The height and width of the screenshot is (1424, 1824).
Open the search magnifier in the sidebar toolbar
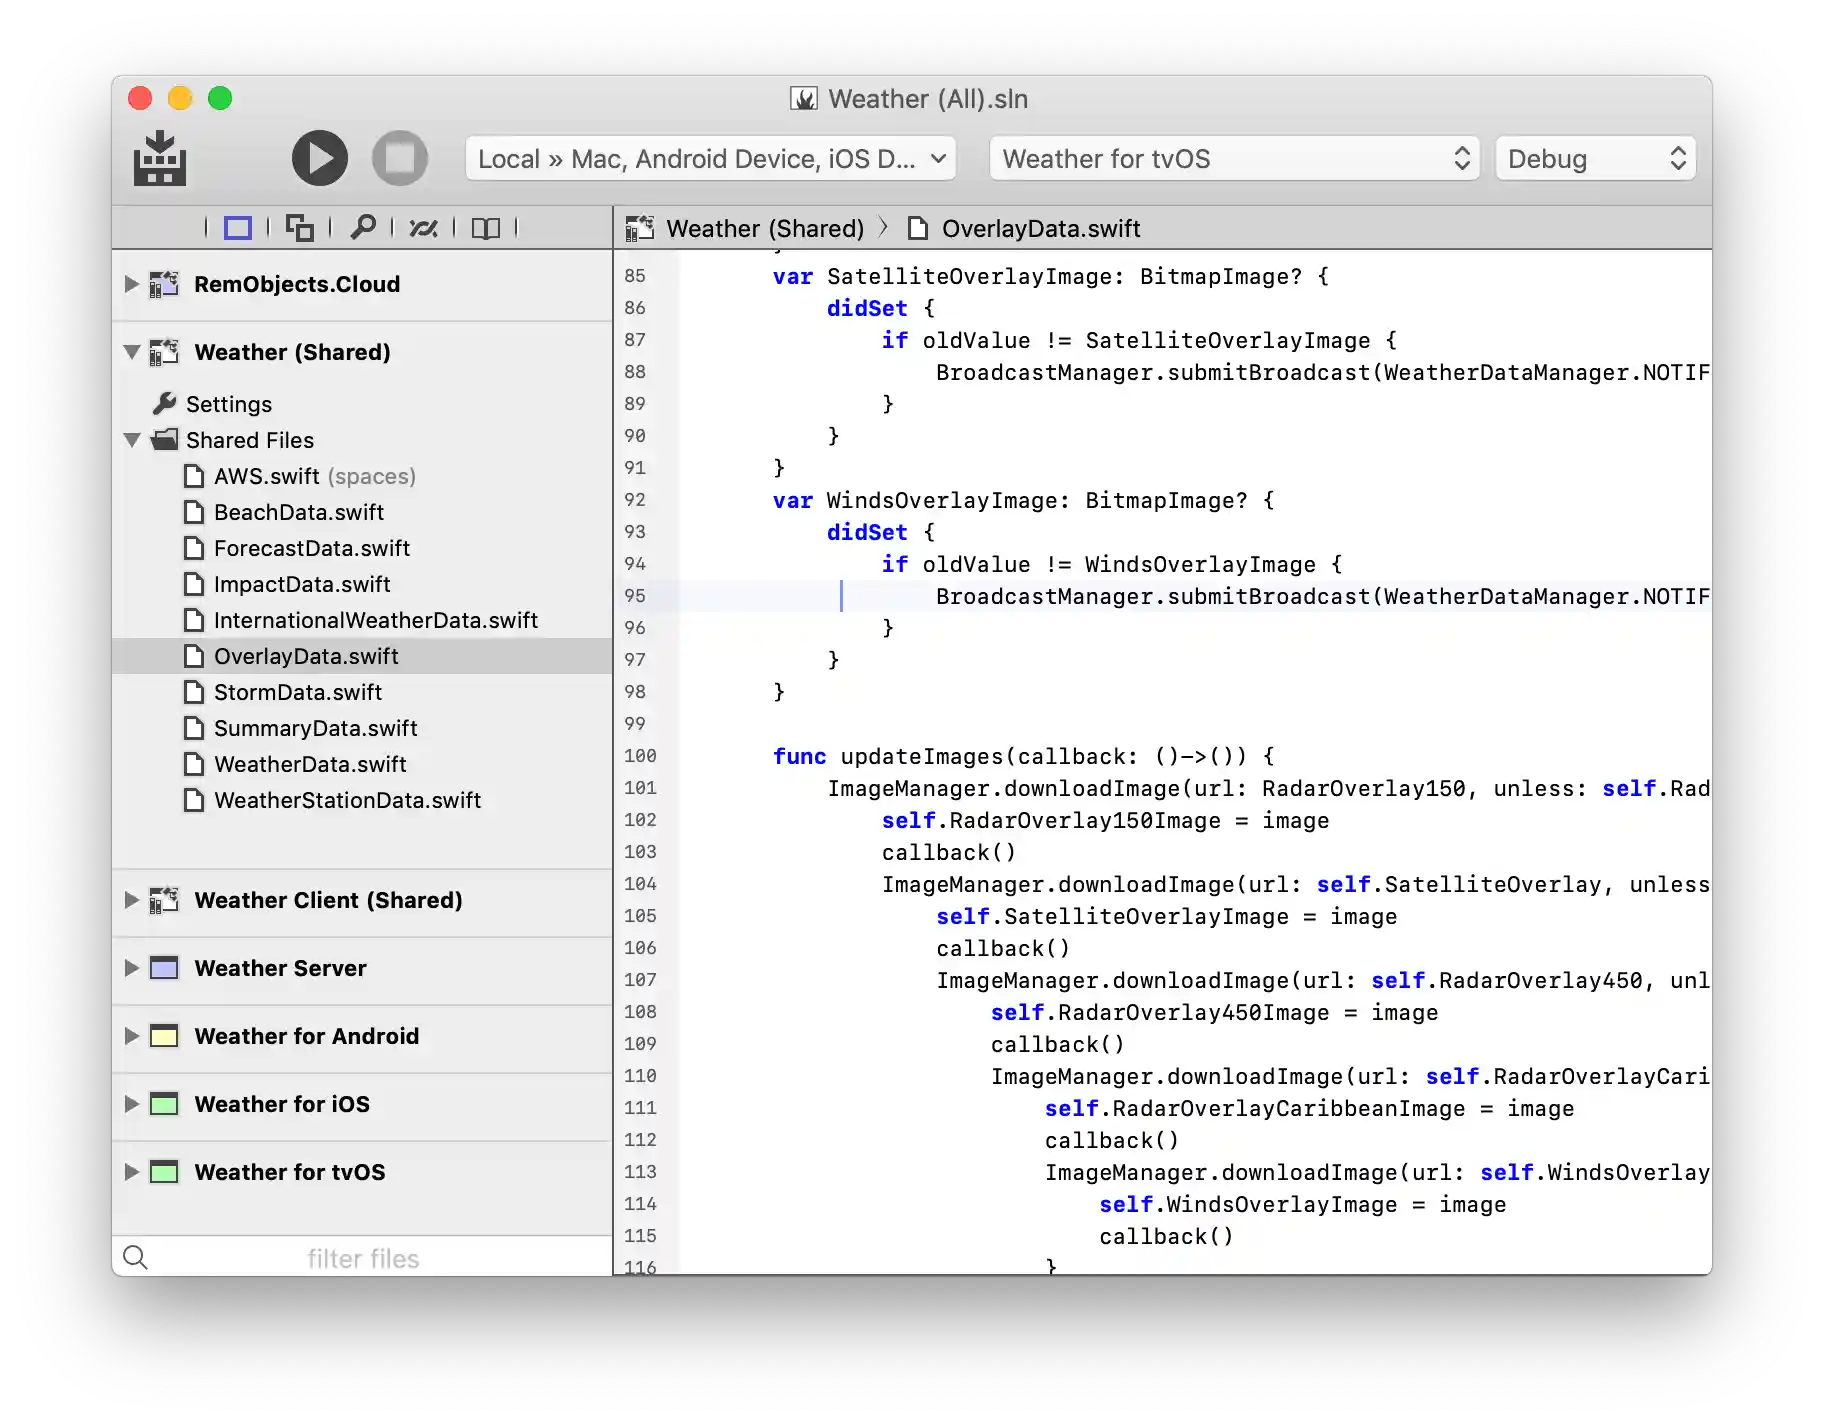click(x=362, y=227)
